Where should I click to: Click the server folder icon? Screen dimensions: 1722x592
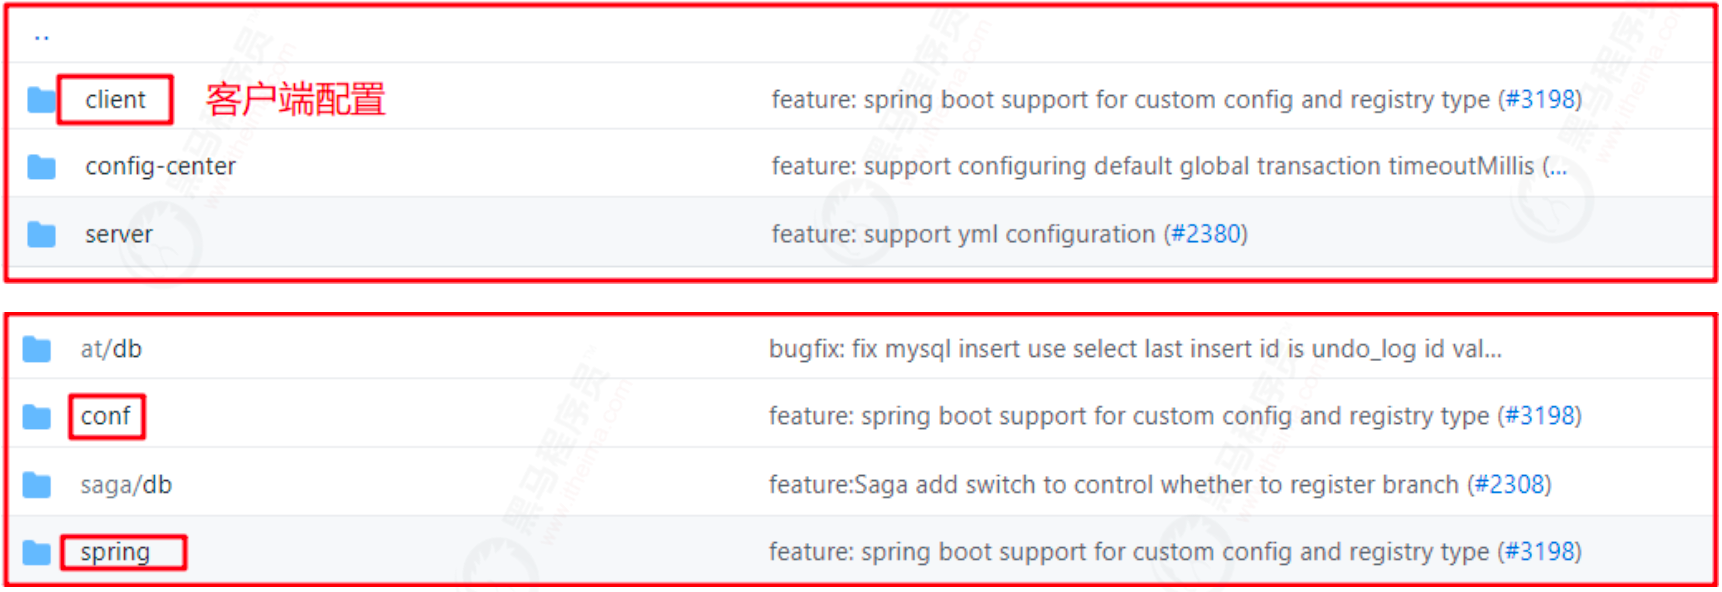coord(41,235)
